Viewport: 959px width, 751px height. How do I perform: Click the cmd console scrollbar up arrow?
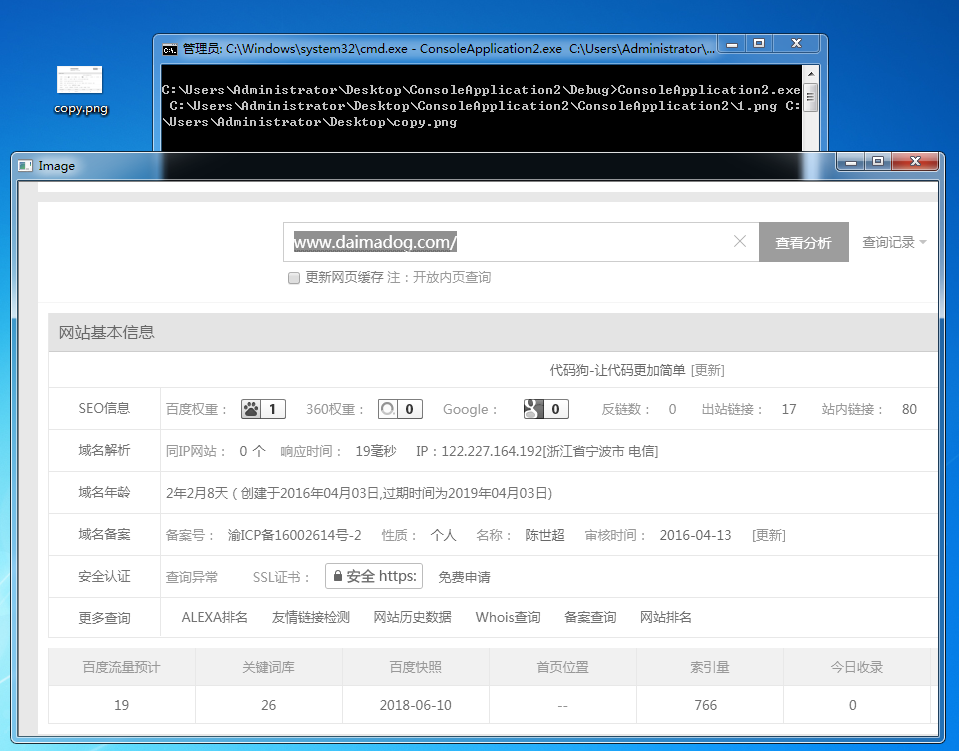810,74
